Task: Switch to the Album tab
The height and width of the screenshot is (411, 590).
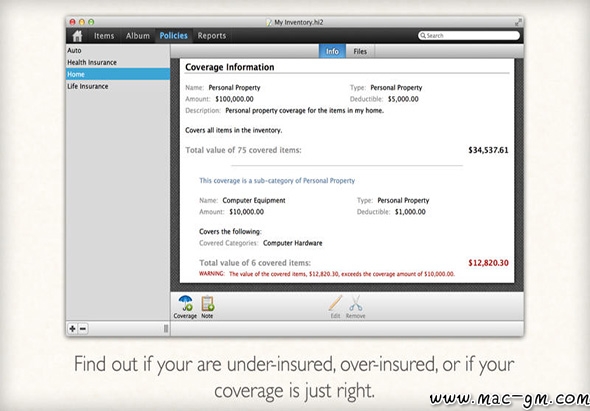Action: click(138, 36)
